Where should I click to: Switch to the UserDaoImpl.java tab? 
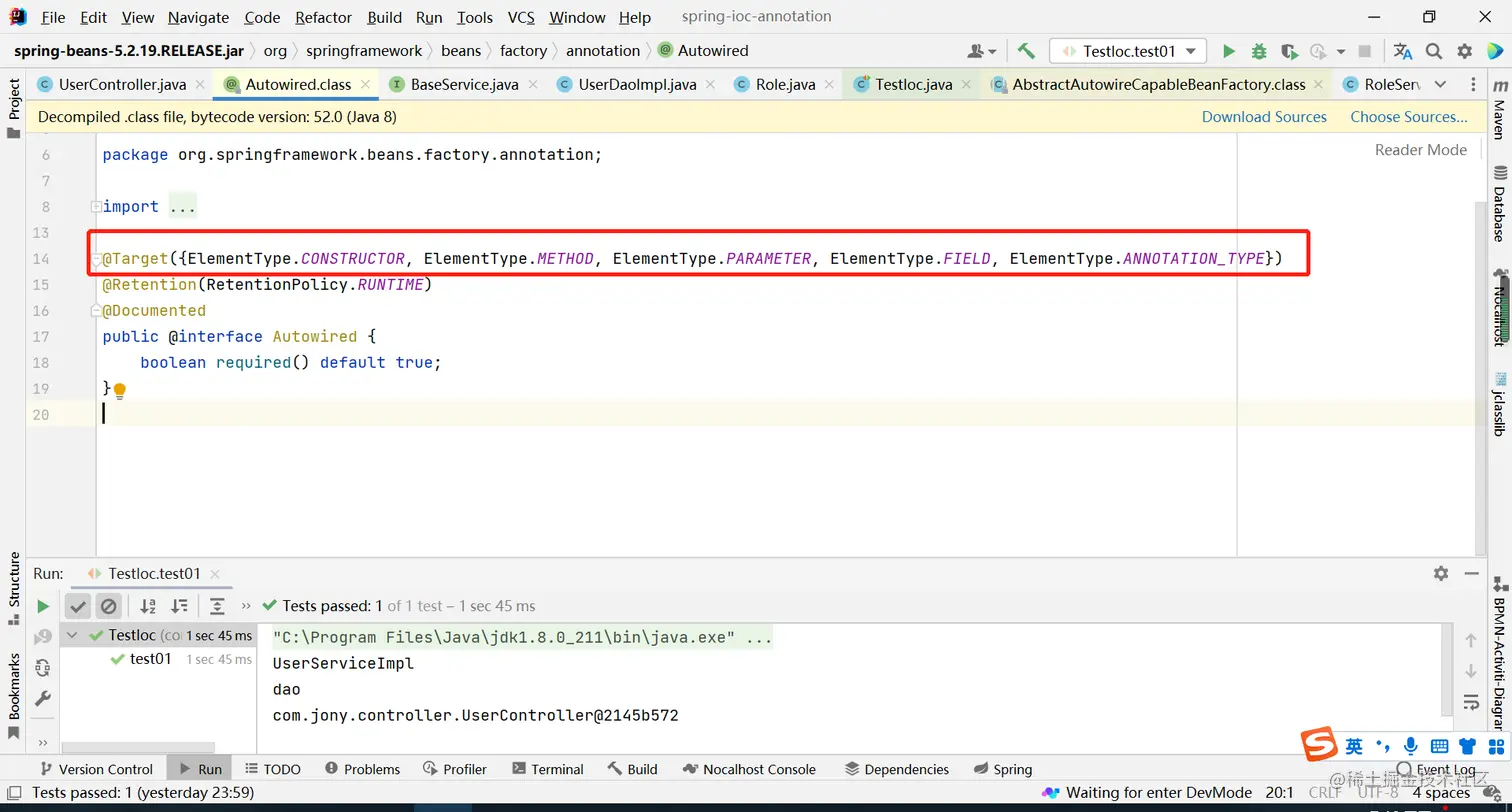(637, 85)
